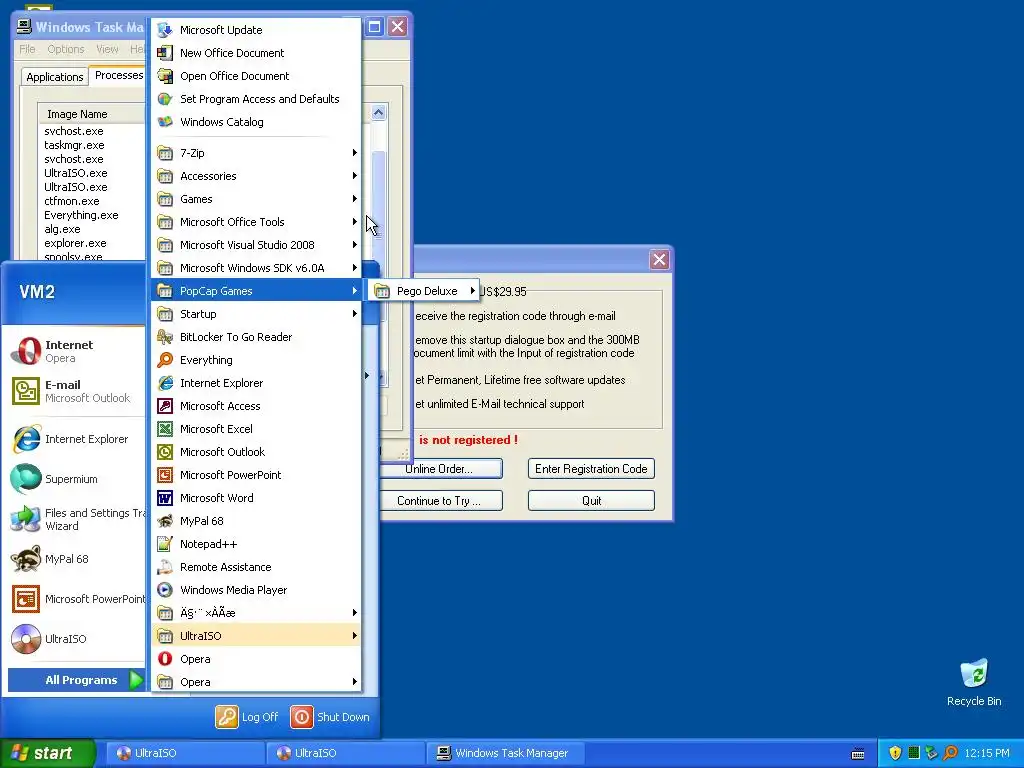Click Log Off in Start menu
Viewport: 1024px width, 768px height.
pyautogui.click(x=247, y=717)
